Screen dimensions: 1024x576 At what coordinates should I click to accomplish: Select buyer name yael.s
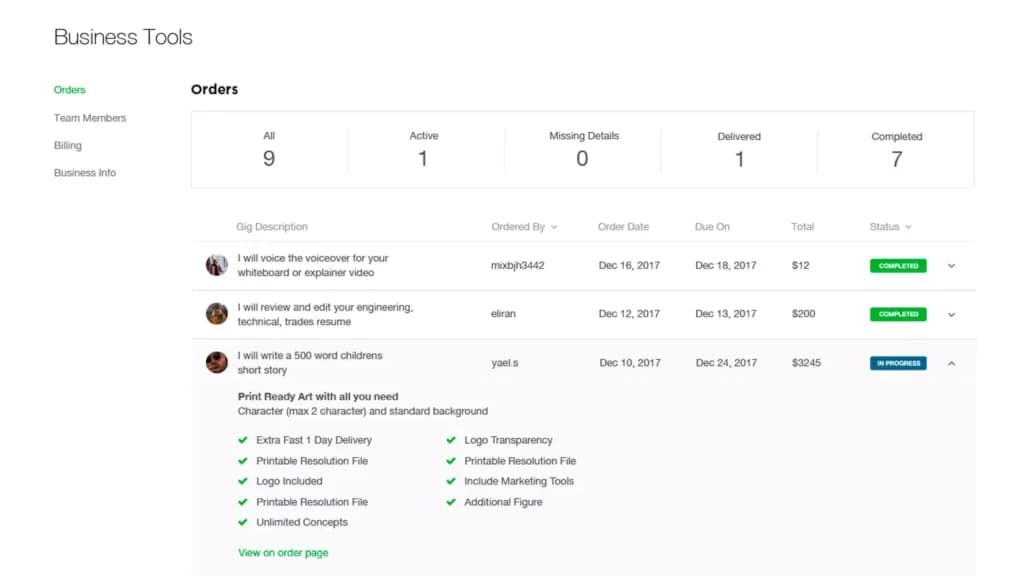[505, 363]
